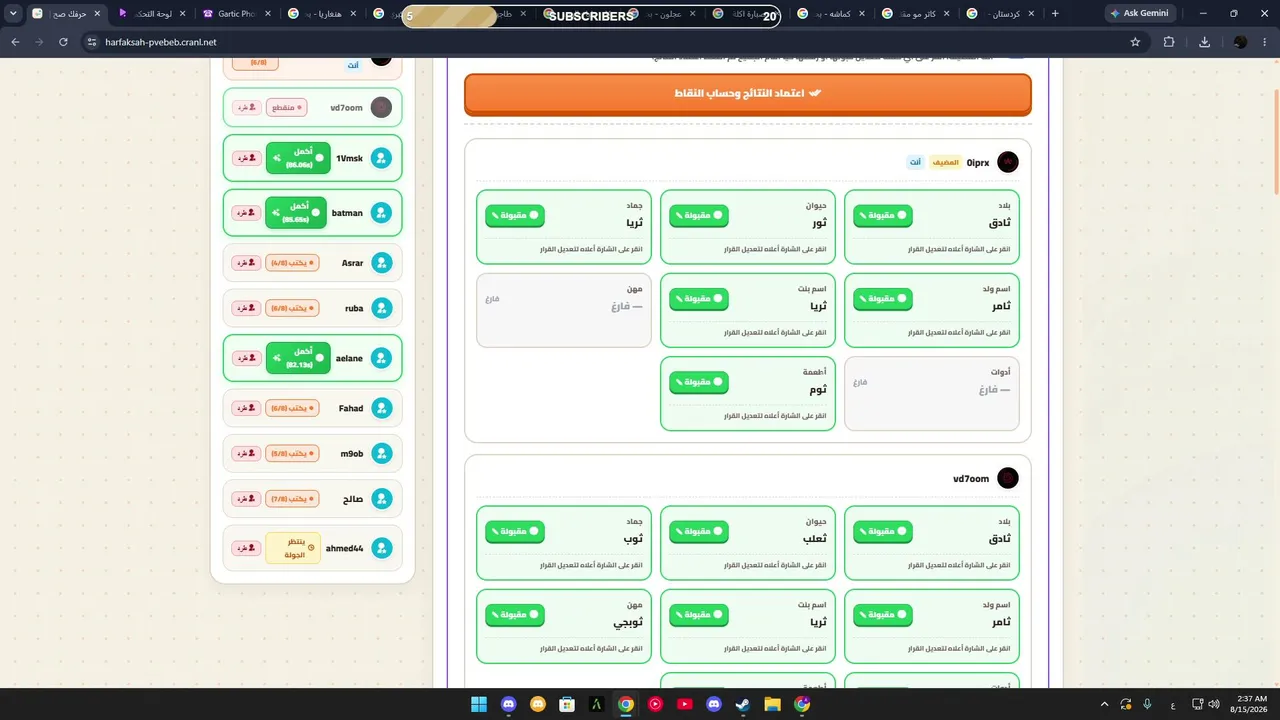Viewport: 1280px width, 720px height.
Task: Click the ruba player avatar icon
Action: coord(381,308)
